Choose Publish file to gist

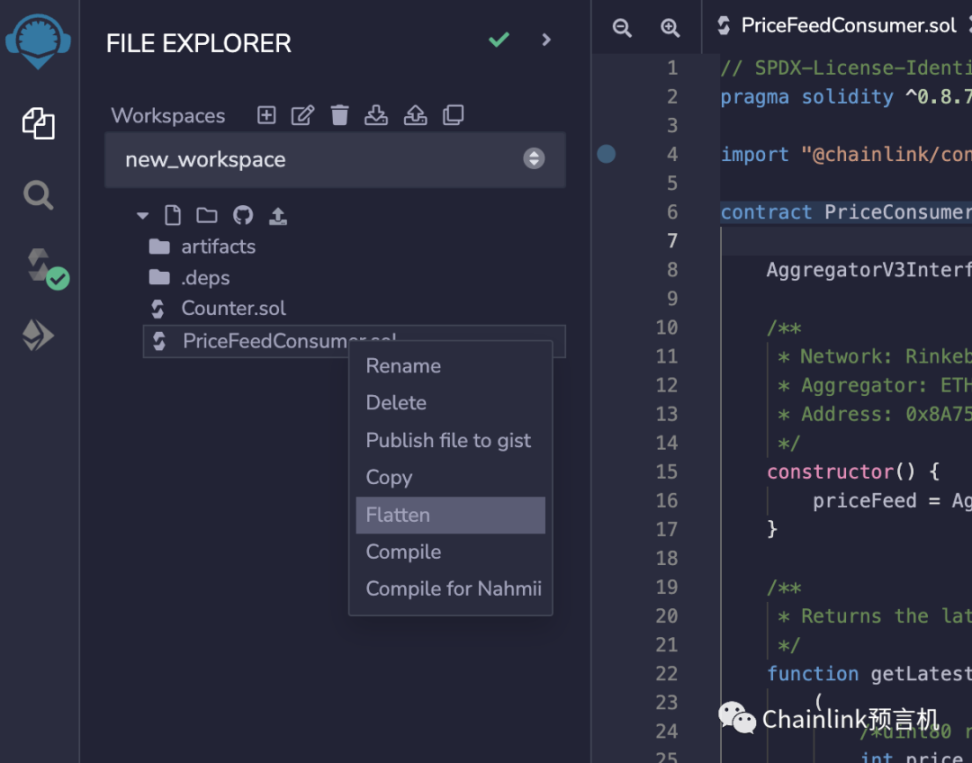pos(448,440)
